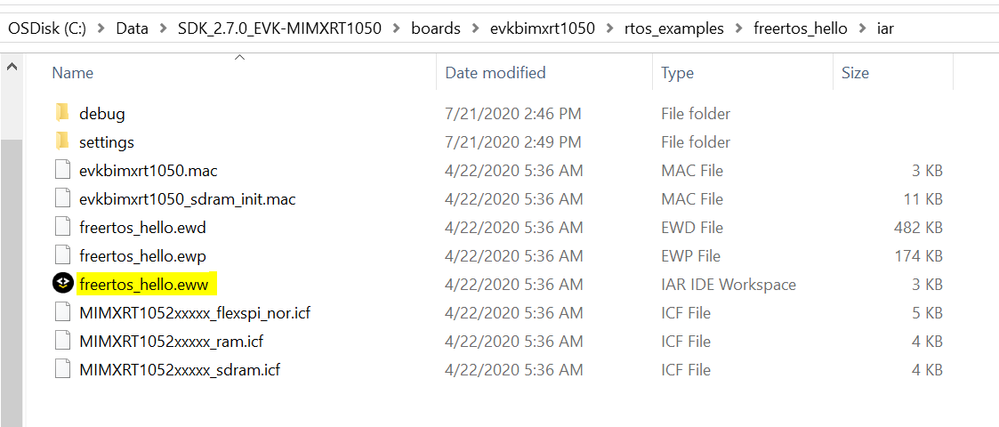Click the MIMXRT1052xxxxx_flexspi_nor.icf file icon
The height and width of the screenshot is (427, 999).
pos(62,313)
